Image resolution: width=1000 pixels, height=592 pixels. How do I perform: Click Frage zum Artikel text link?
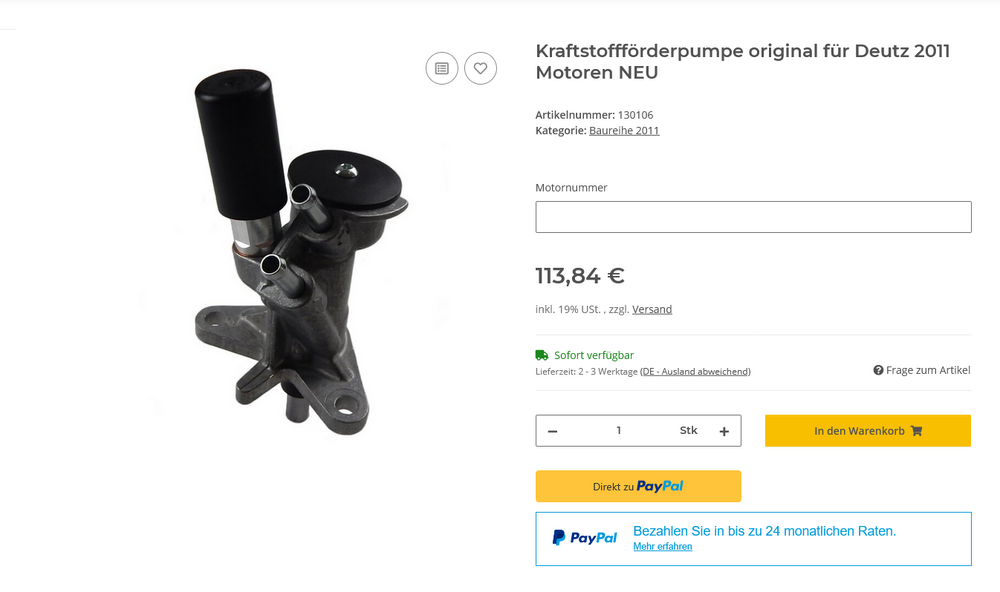pyautogui.click(x=928, y=370)
